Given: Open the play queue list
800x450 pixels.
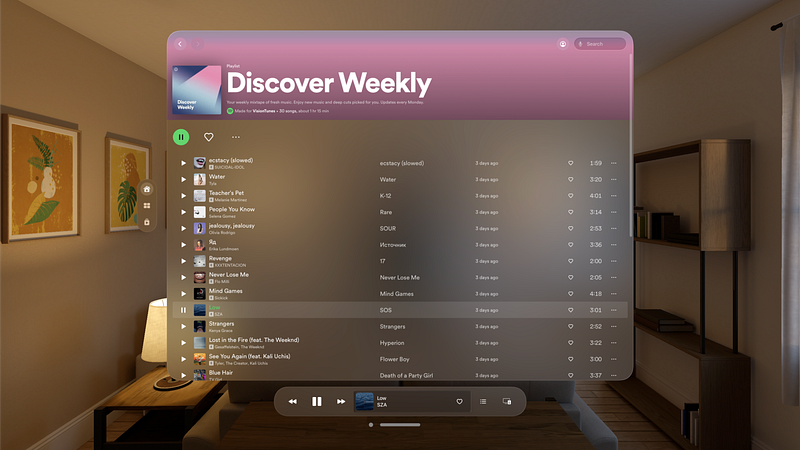Looking at the screenshot, I should (x=483, y=402).
